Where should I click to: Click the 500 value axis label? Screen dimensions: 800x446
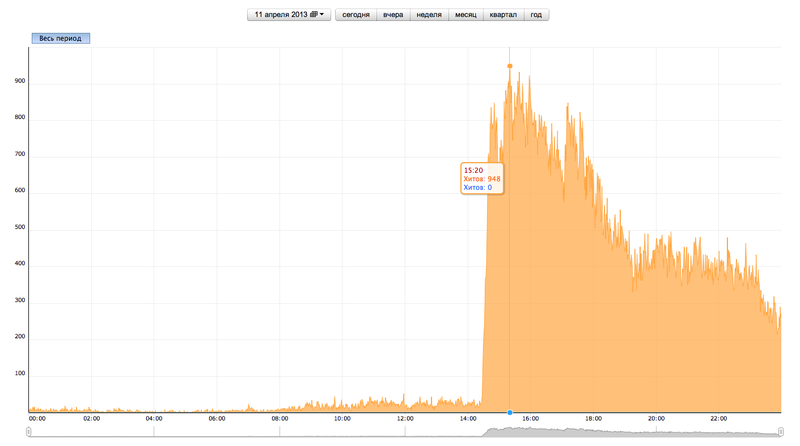pos(20,227)
